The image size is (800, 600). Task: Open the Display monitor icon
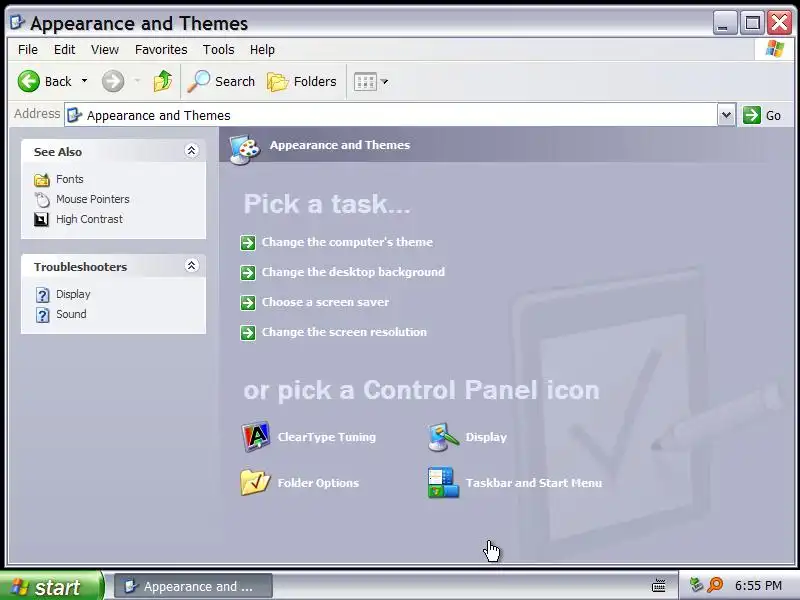click(x=443, y=437)
